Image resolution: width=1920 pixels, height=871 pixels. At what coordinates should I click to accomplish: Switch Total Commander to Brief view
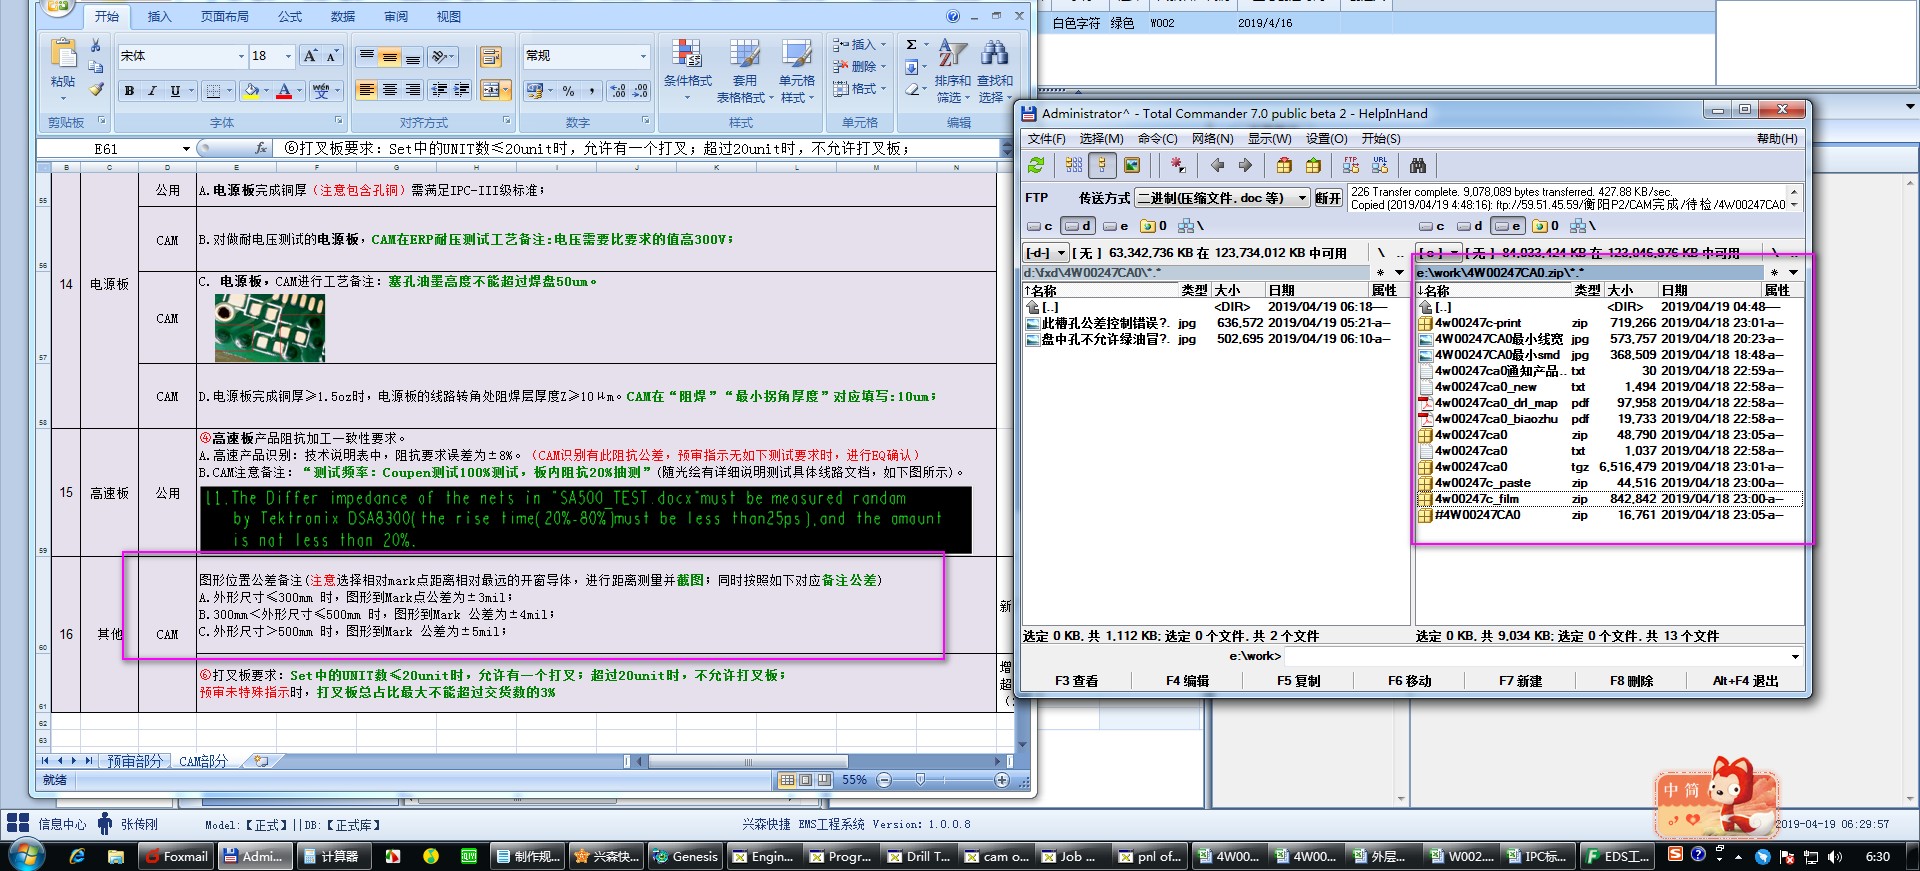1074,165
